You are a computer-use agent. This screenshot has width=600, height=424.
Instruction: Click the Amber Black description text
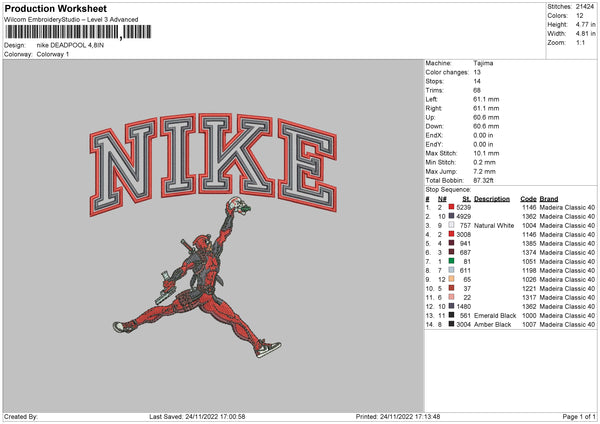pyautogui.click(x=492, y=325)
